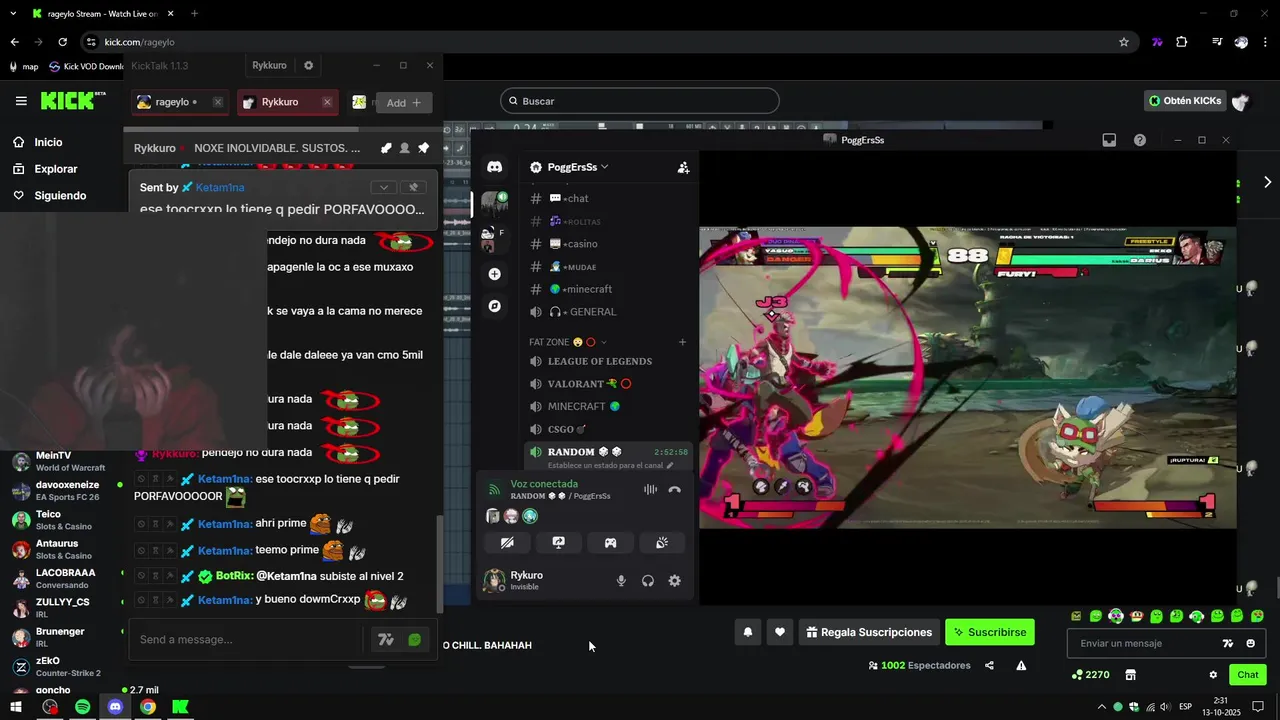This screenshot has height=720, width=1280.
Task: Invite people to PoggErsSs server
Action: 683,168
